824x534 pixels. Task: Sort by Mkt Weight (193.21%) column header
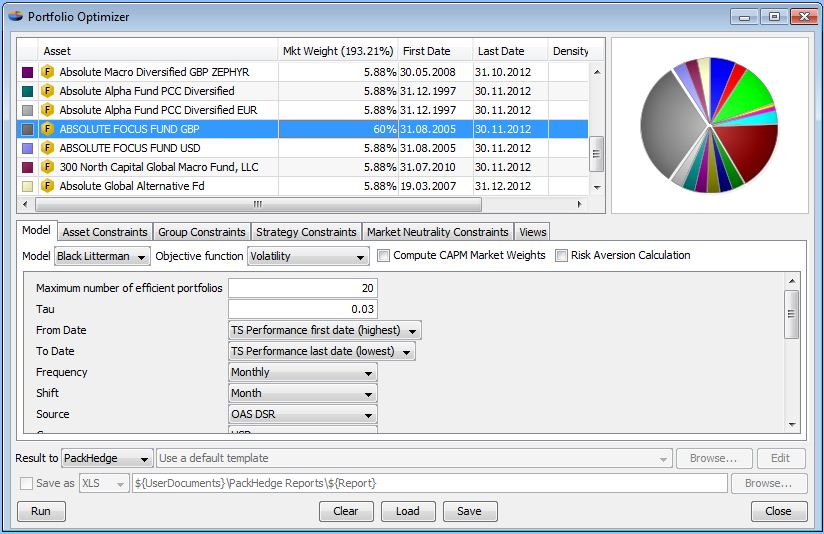(337, 51)
